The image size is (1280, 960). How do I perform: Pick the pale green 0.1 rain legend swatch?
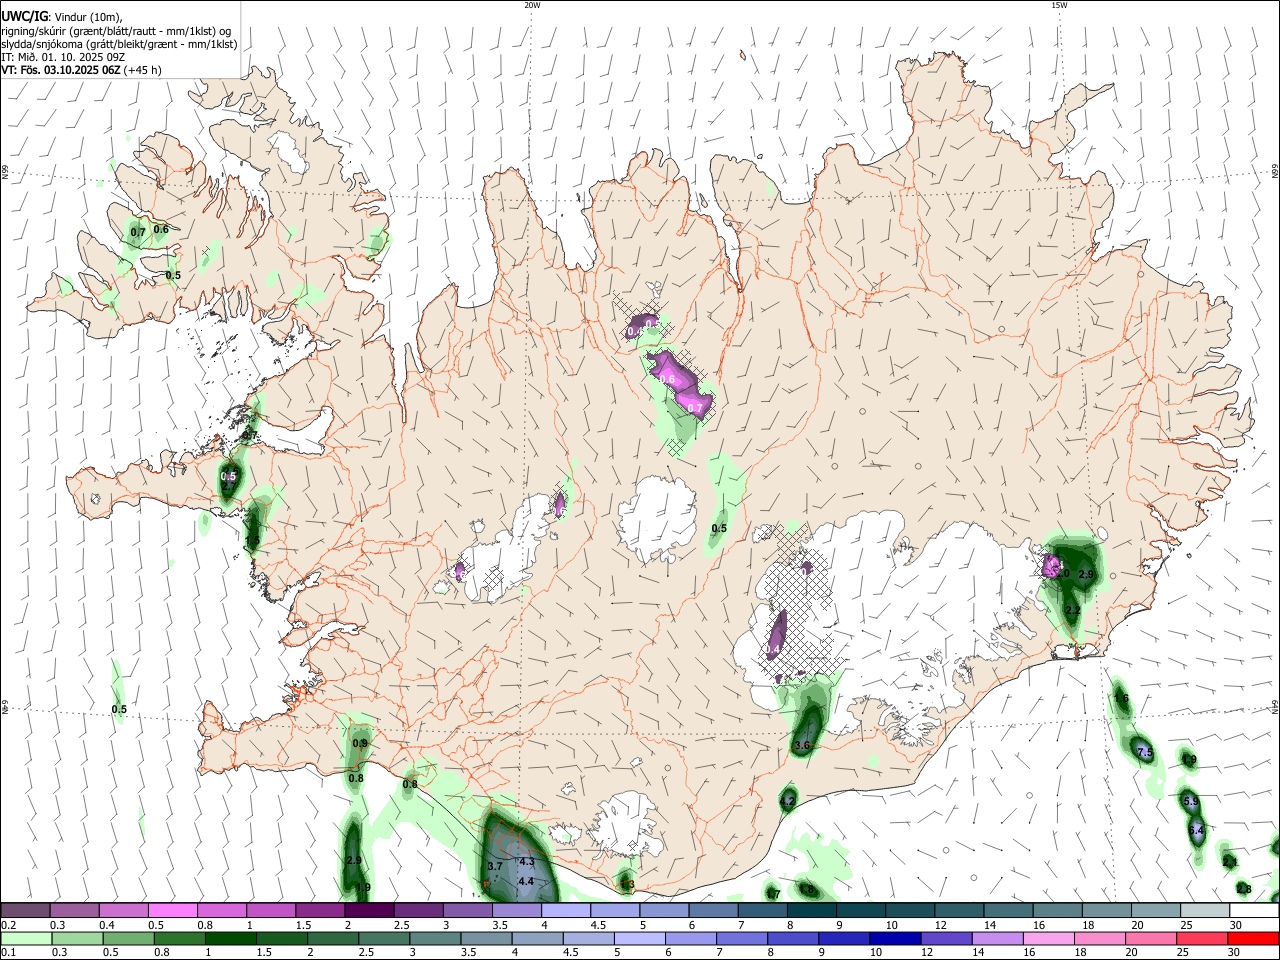click(x=26, y=938)
